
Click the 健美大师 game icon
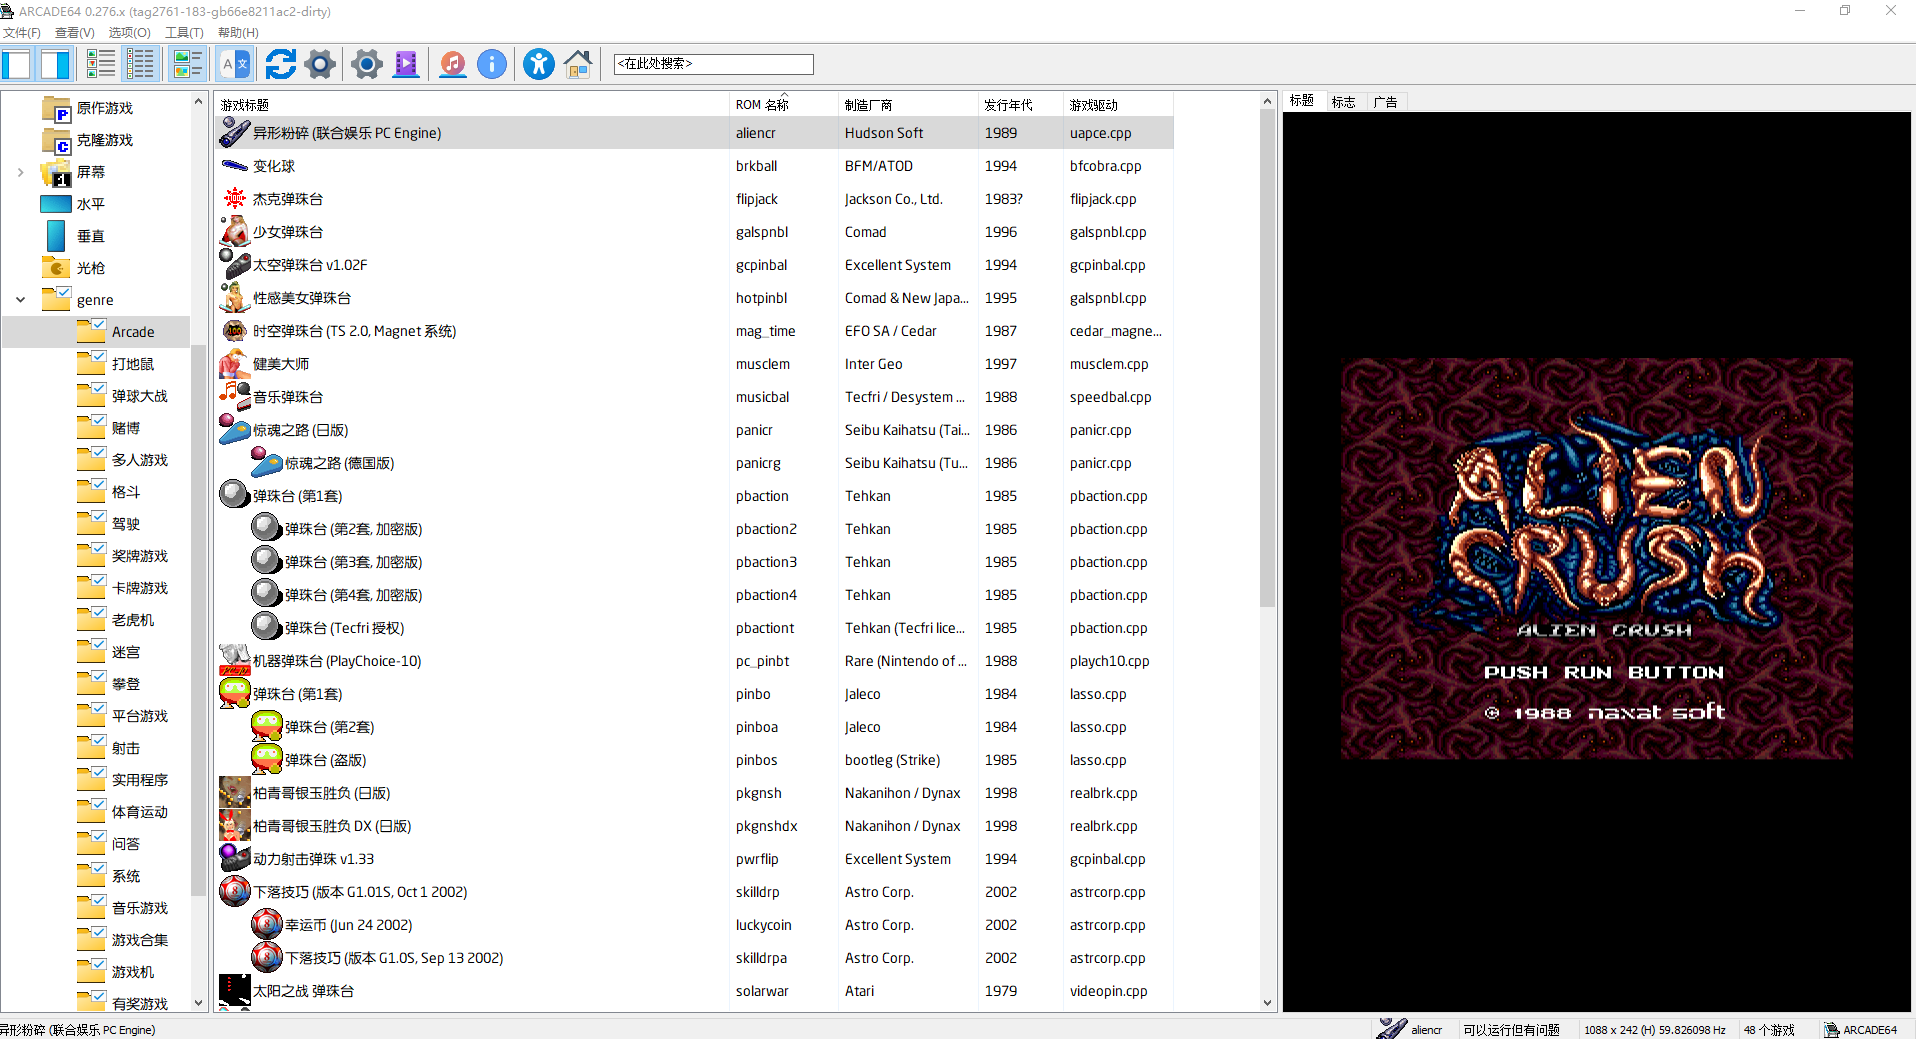[235, 364]
